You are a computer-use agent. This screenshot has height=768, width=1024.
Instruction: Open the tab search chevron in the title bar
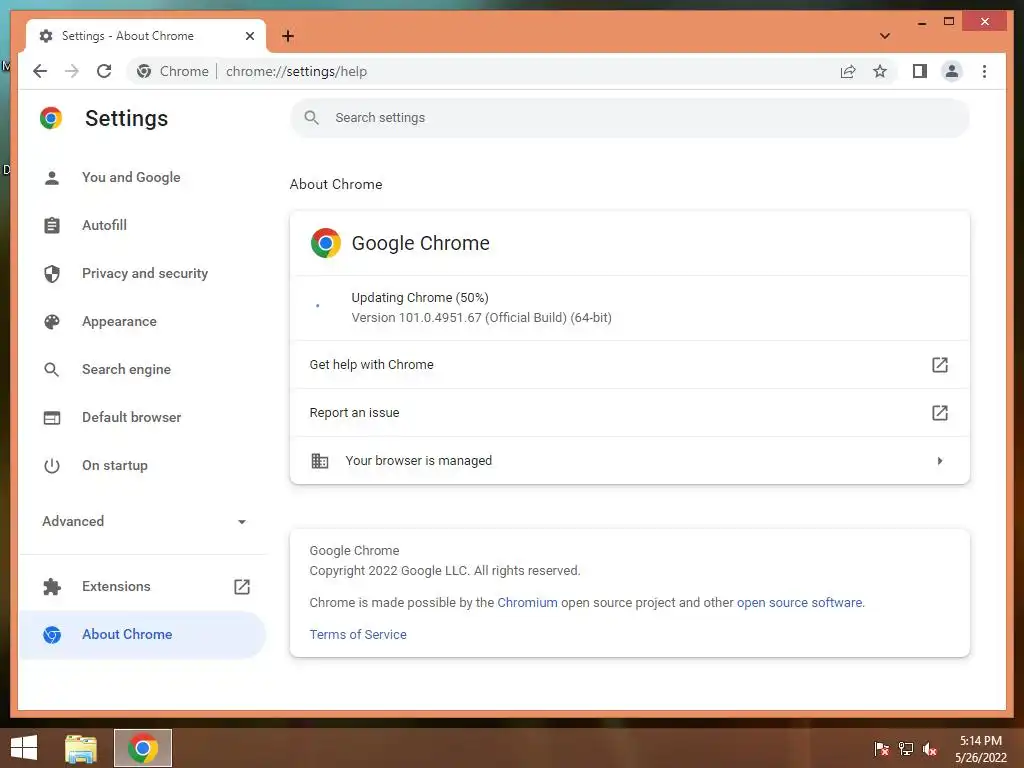[884, 36]
